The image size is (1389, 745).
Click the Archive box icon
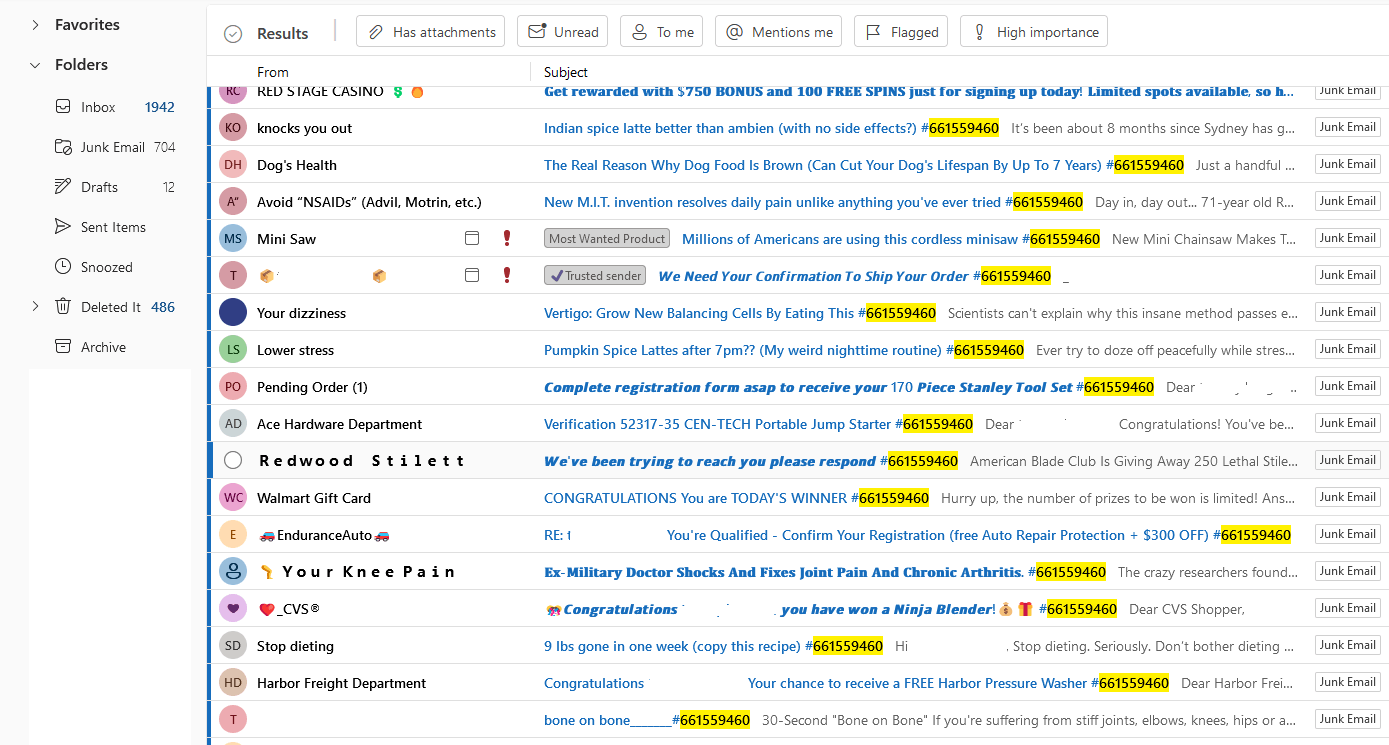point(63,347)
